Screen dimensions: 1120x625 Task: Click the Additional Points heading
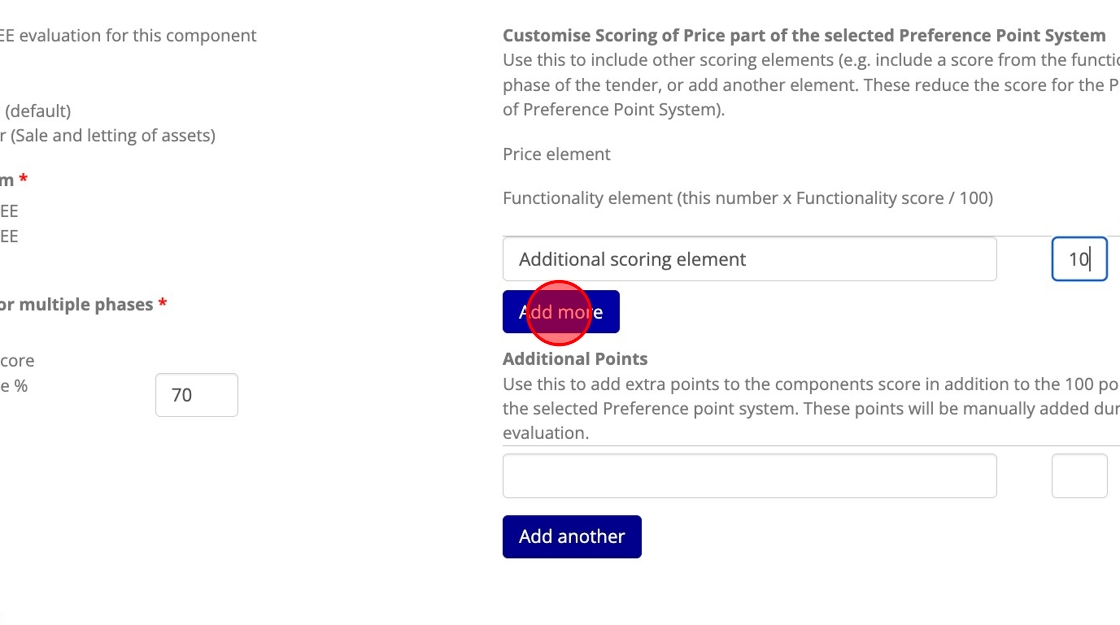(575, 359)
